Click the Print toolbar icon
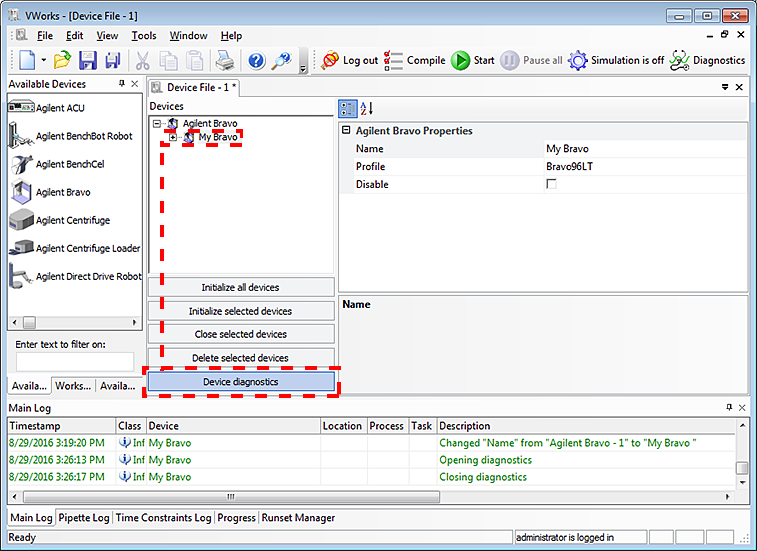 (227, 60)
